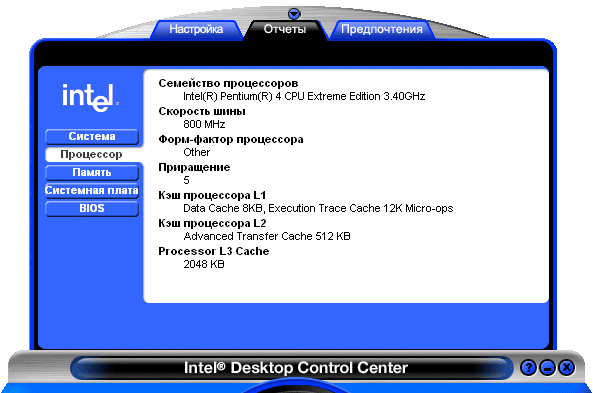Click the 800 MHz bus speed value
This screenshot has height=393, width=593.
pos(204,124)
